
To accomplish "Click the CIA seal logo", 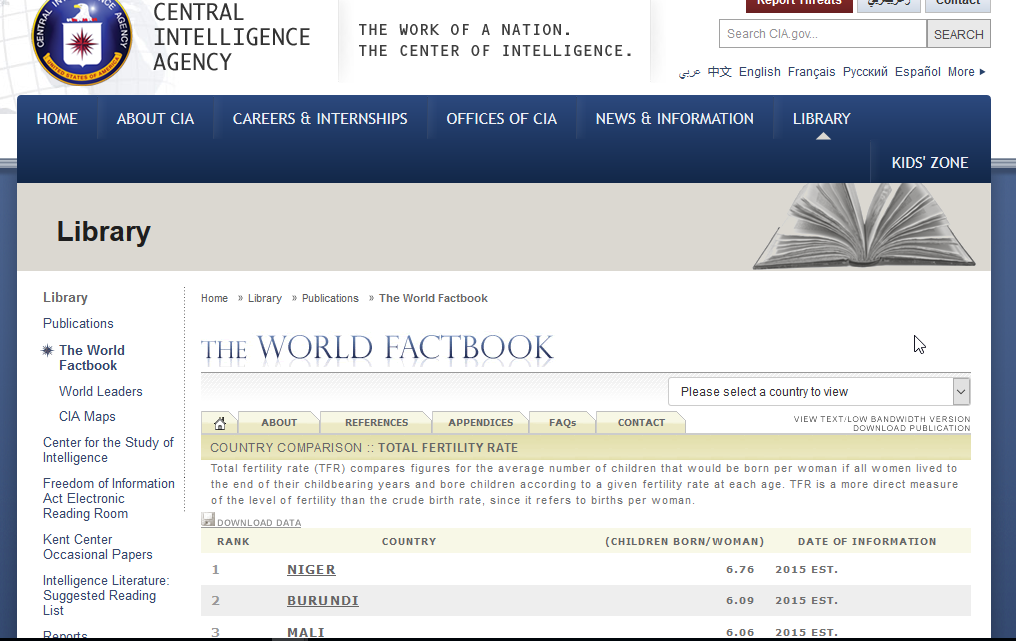I will click(82, 41).
